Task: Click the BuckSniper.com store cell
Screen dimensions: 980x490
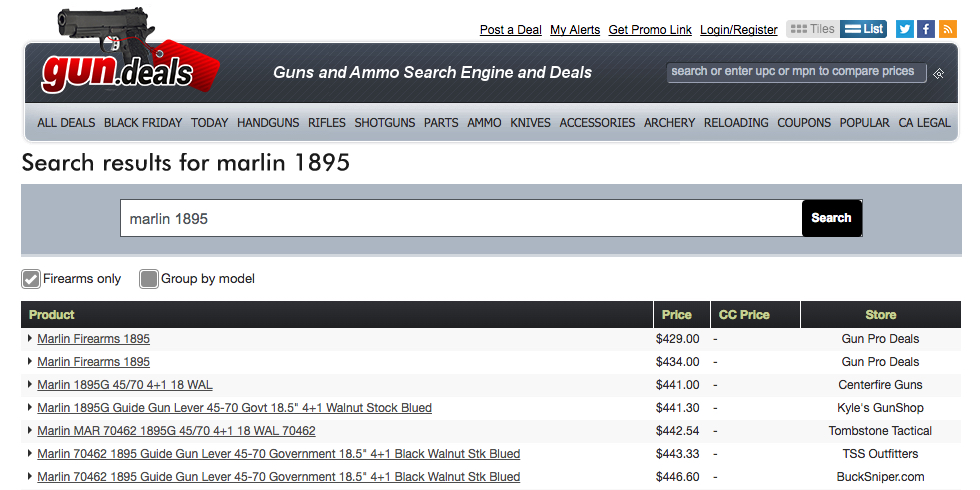Action: tap(881, 477)
